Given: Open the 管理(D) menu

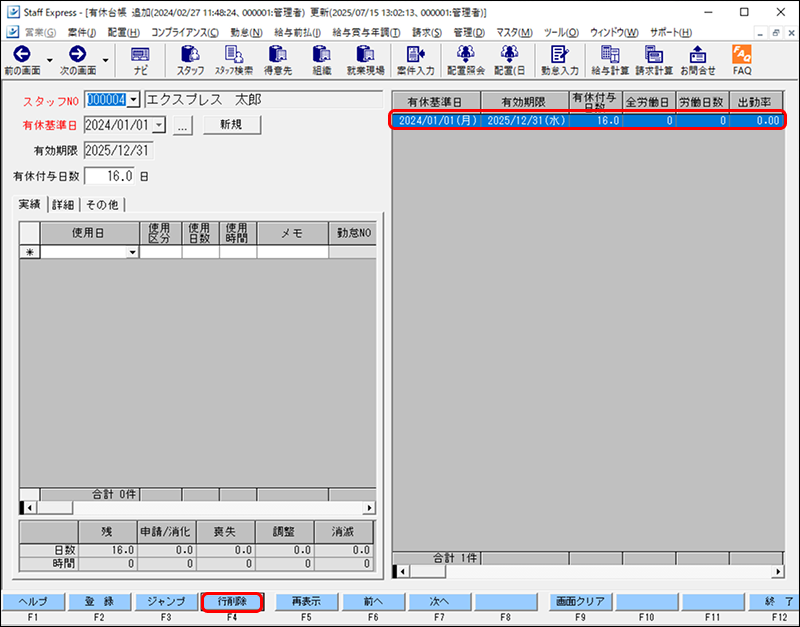Looking at the screenshot, I should tap(469, 32).
